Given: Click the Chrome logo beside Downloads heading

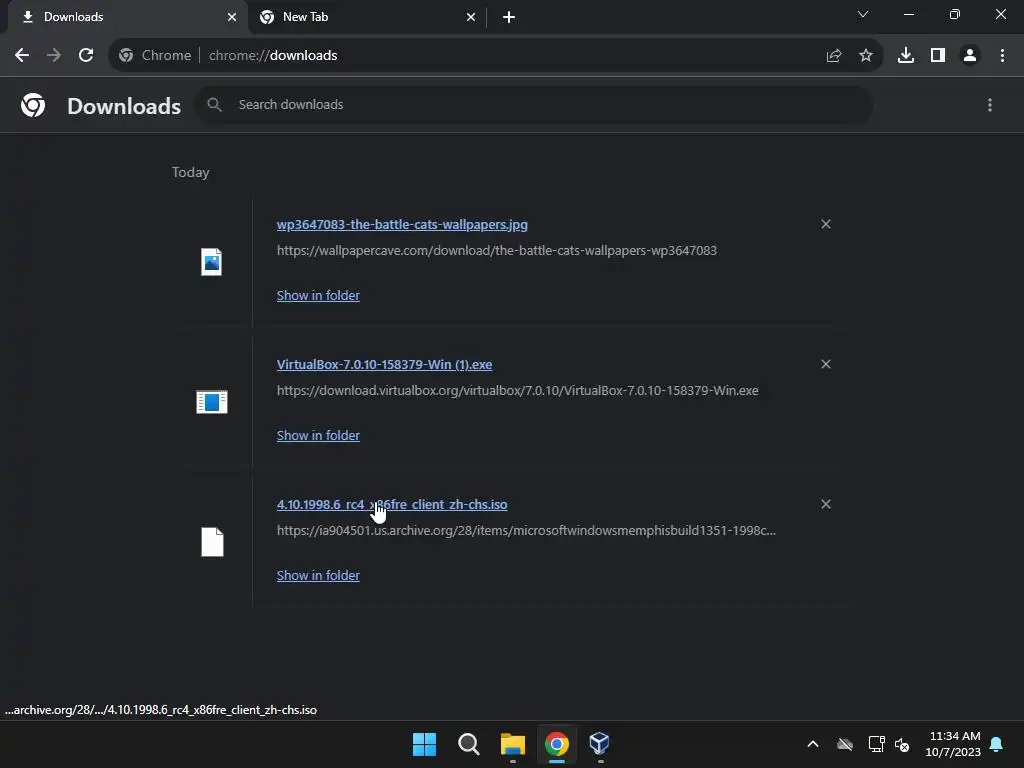Looking at the screenshot, I should tap(33, 105).
